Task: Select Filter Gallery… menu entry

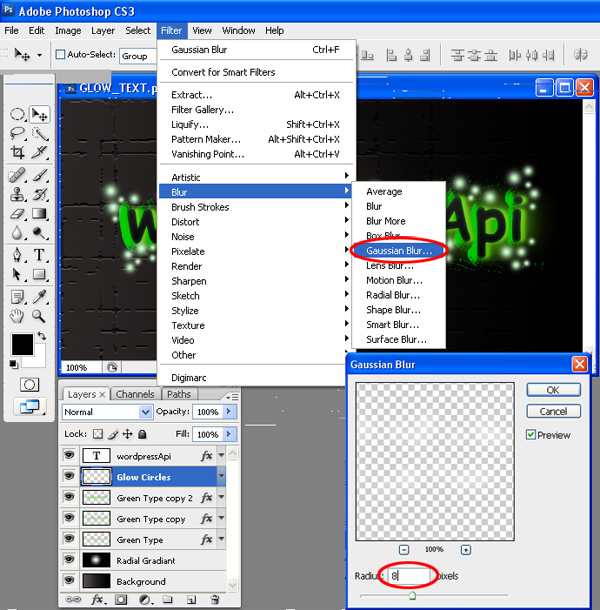Action: tap(256, 110)
